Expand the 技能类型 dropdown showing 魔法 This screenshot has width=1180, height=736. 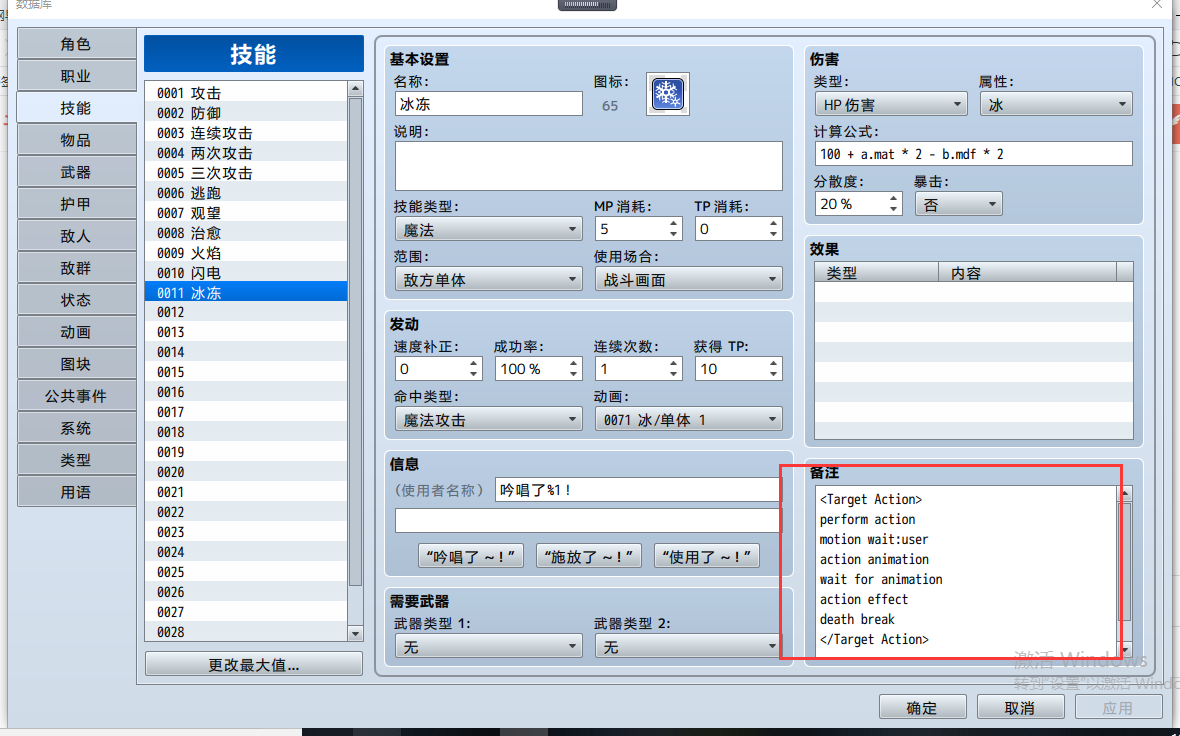488,229
